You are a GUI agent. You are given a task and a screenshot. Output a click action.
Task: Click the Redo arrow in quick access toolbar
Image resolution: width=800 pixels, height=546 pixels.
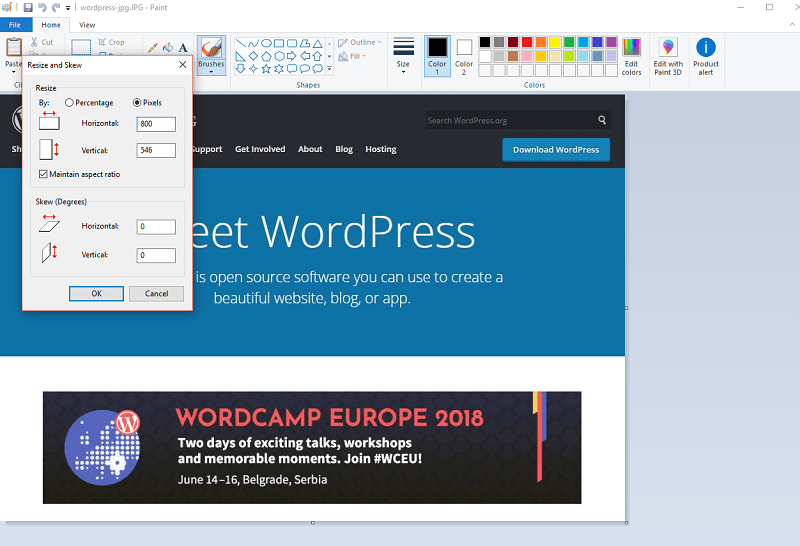(x=56, y=8)
